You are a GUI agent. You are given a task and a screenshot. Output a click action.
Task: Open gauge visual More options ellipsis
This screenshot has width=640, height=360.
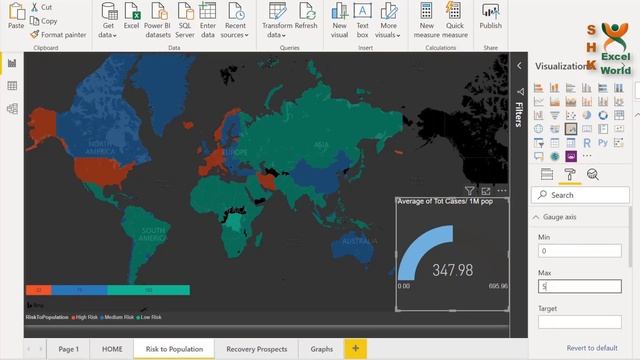pyautogui.click(x=502, y=191)
